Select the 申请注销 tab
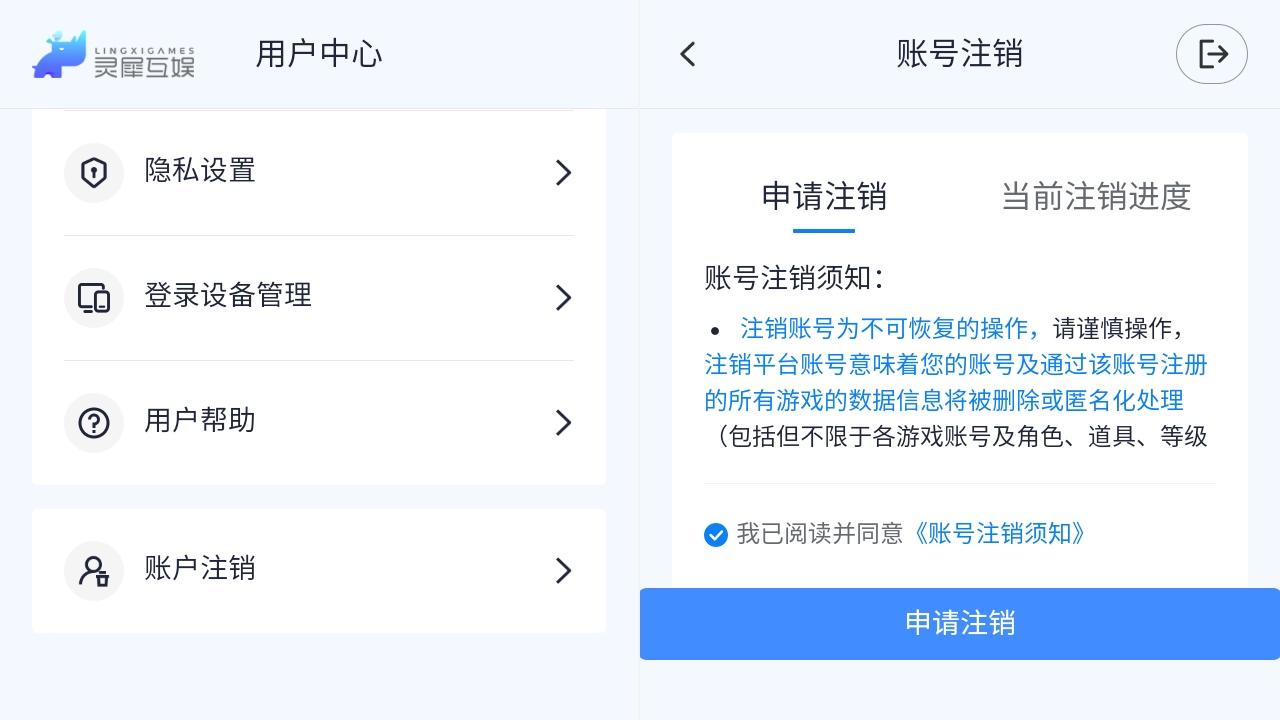This screenshot has height=720, width=1280. tap(824, 198)
